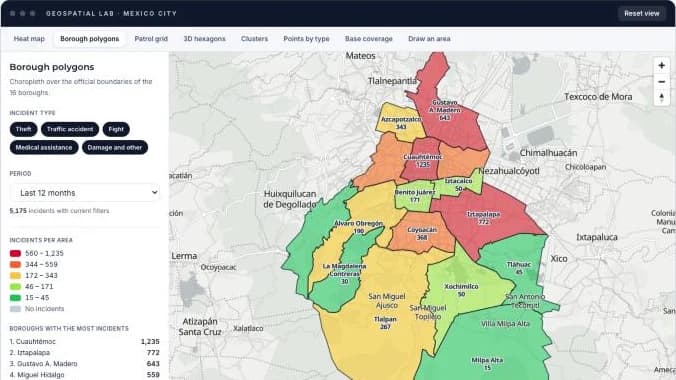Switch to the Clusters tab
The height and width of the screenshot is (380, 676).
[254, 39]
